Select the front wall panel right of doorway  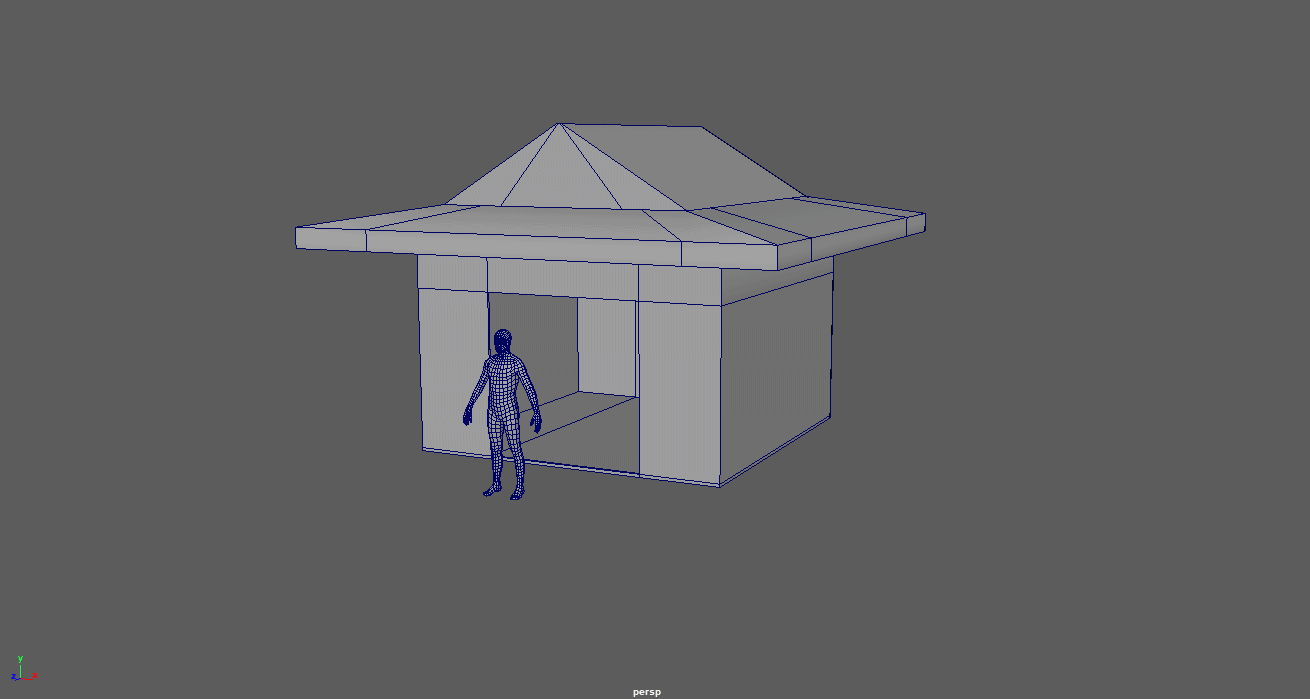[680, 390]
